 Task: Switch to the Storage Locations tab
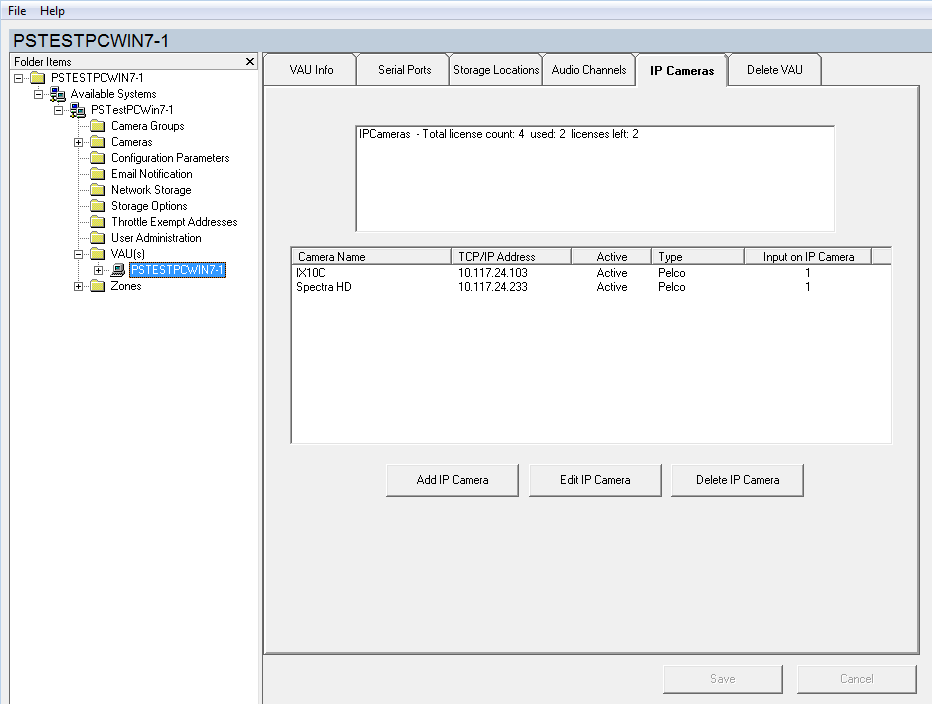[496, 70]
